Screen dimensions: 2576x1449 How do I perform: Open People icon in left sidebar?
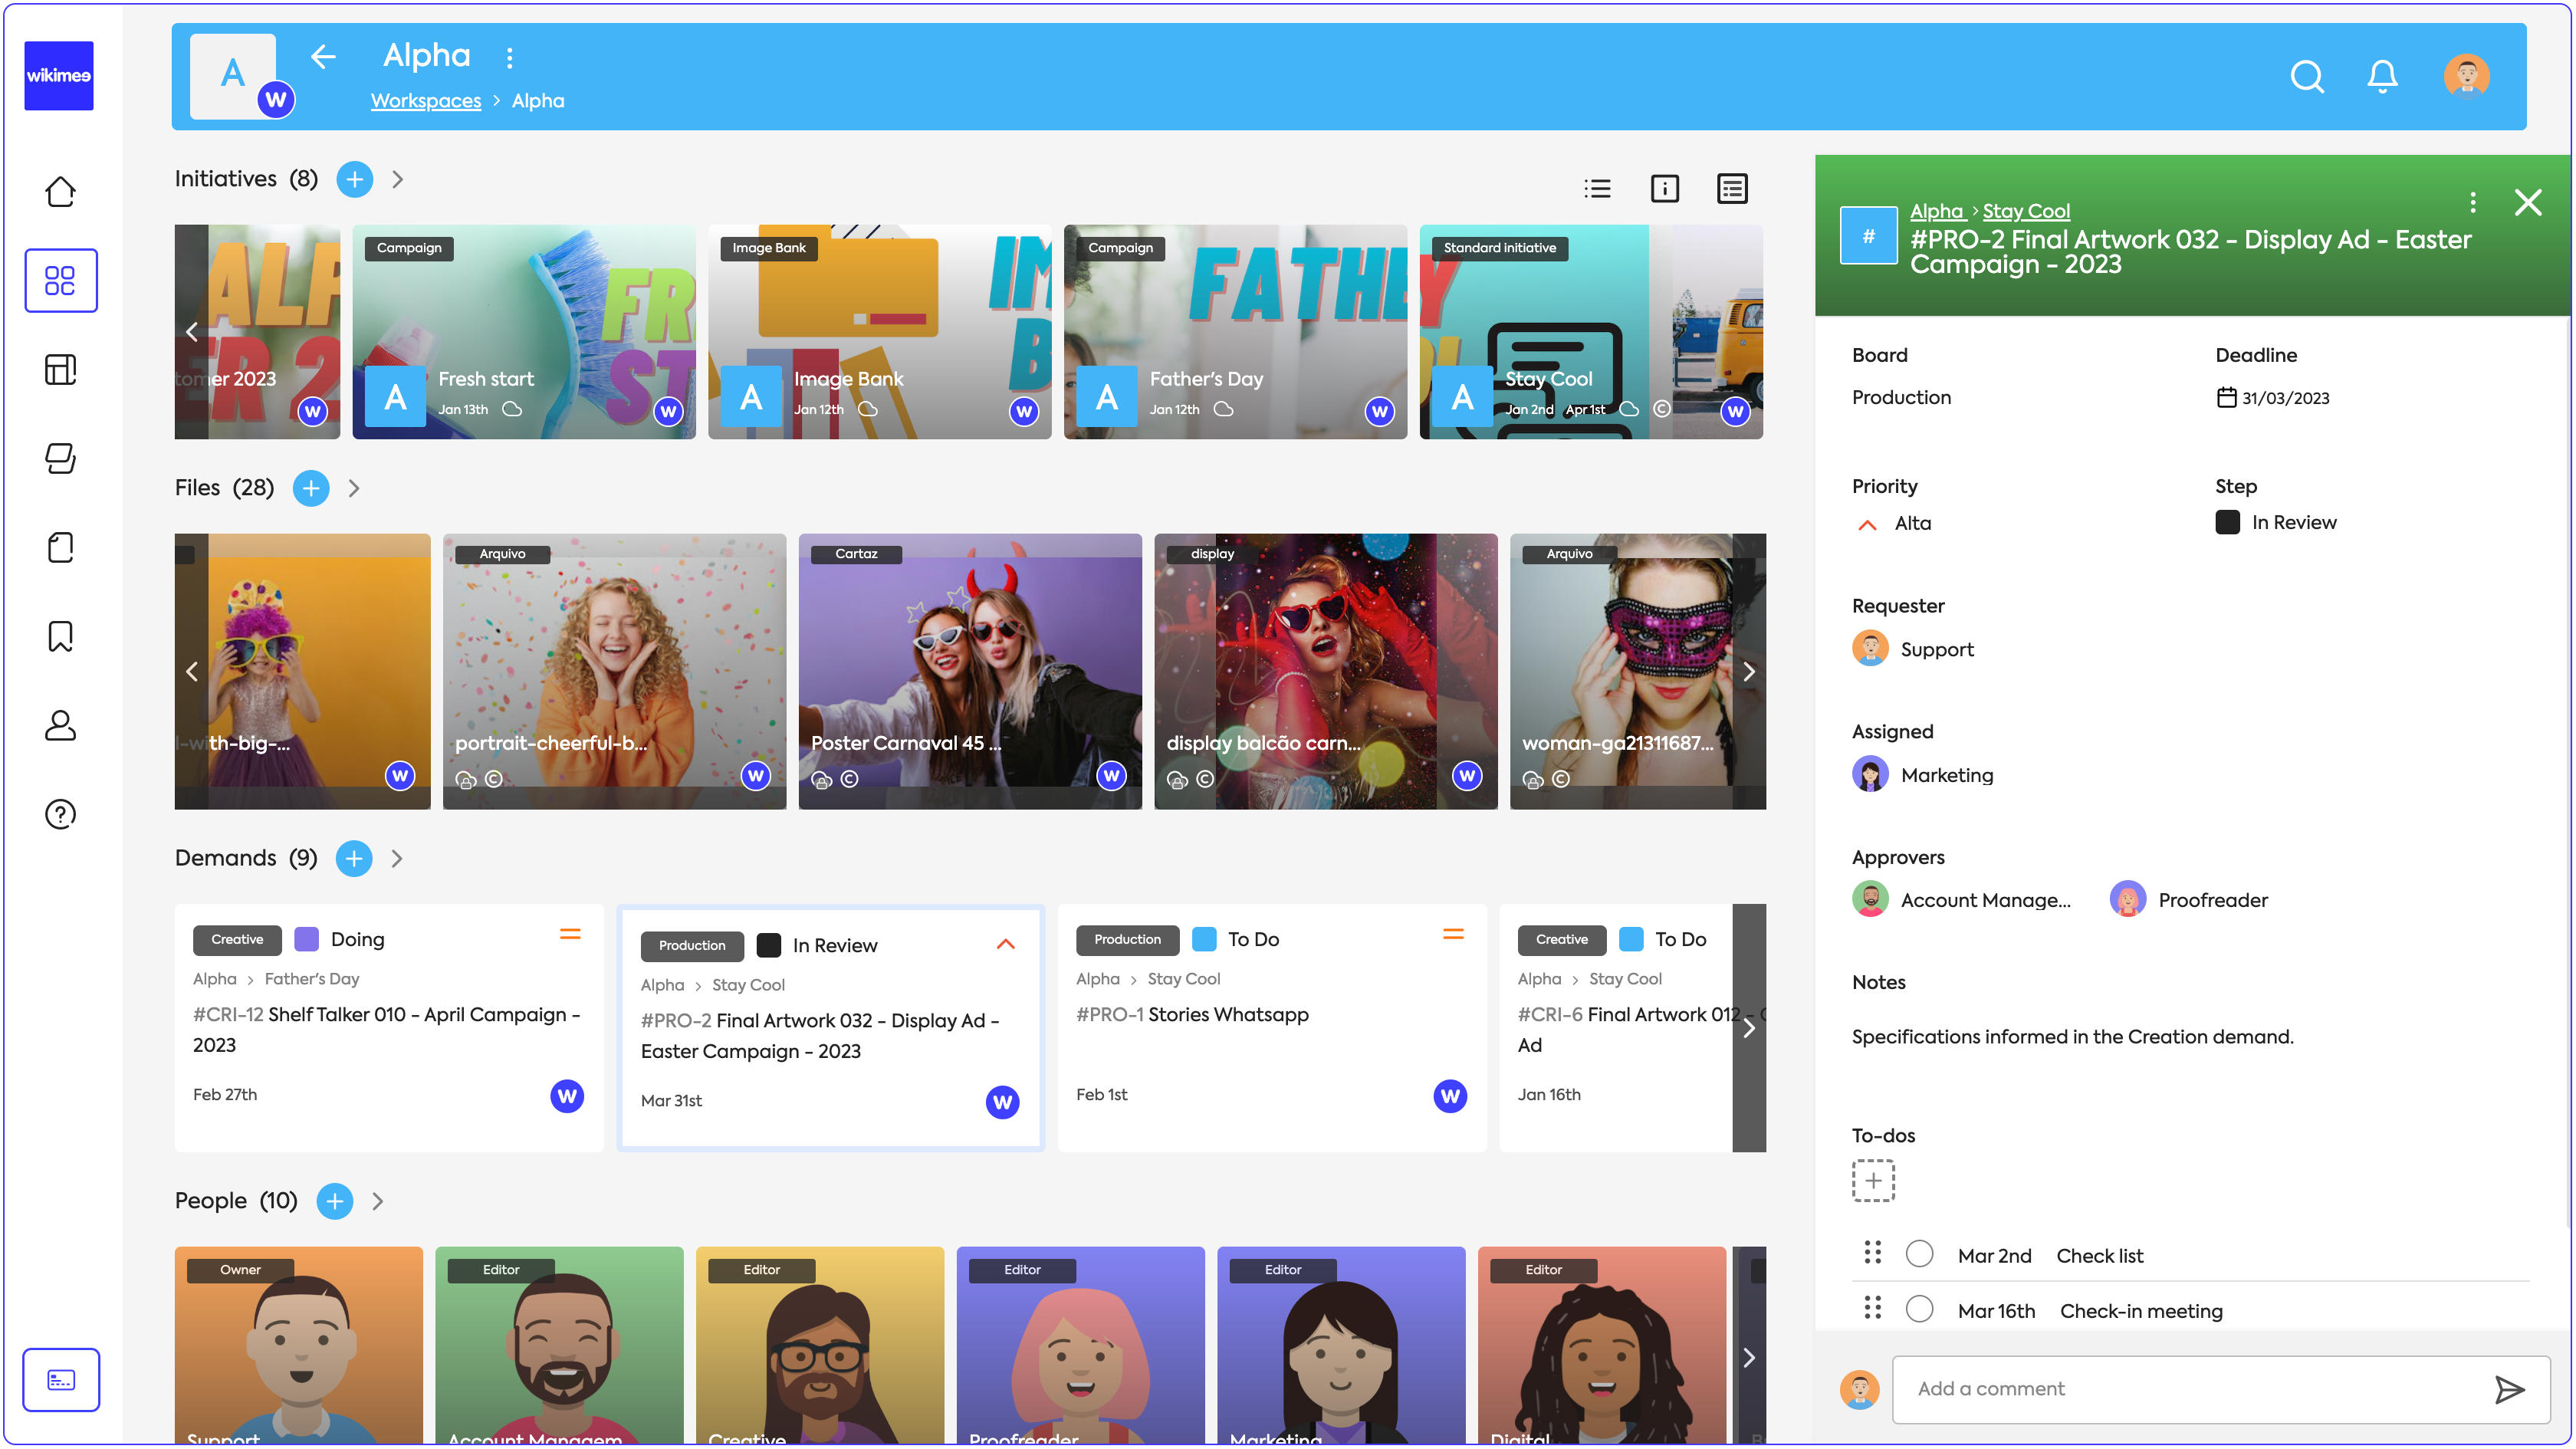(61, 725)
